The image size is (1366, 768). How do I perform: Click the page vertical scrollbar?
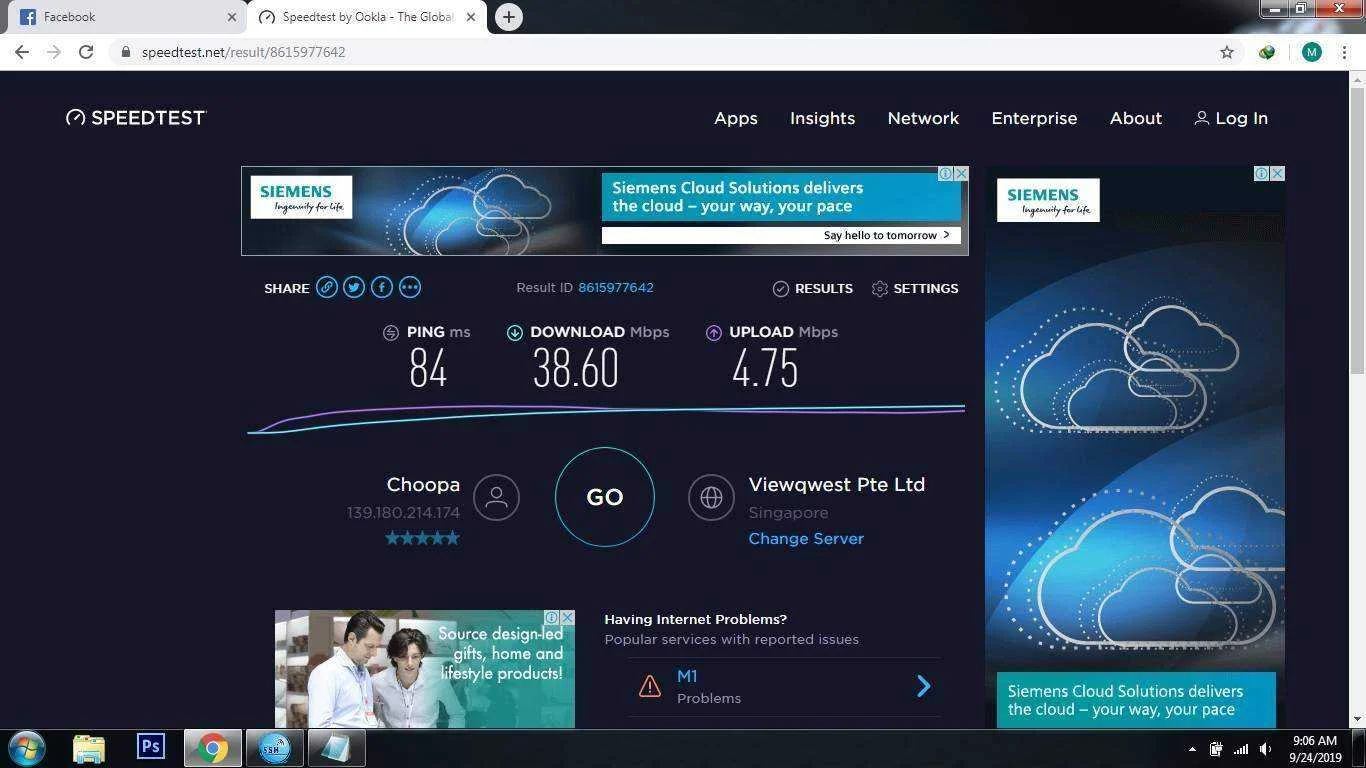click(1357, 230)
